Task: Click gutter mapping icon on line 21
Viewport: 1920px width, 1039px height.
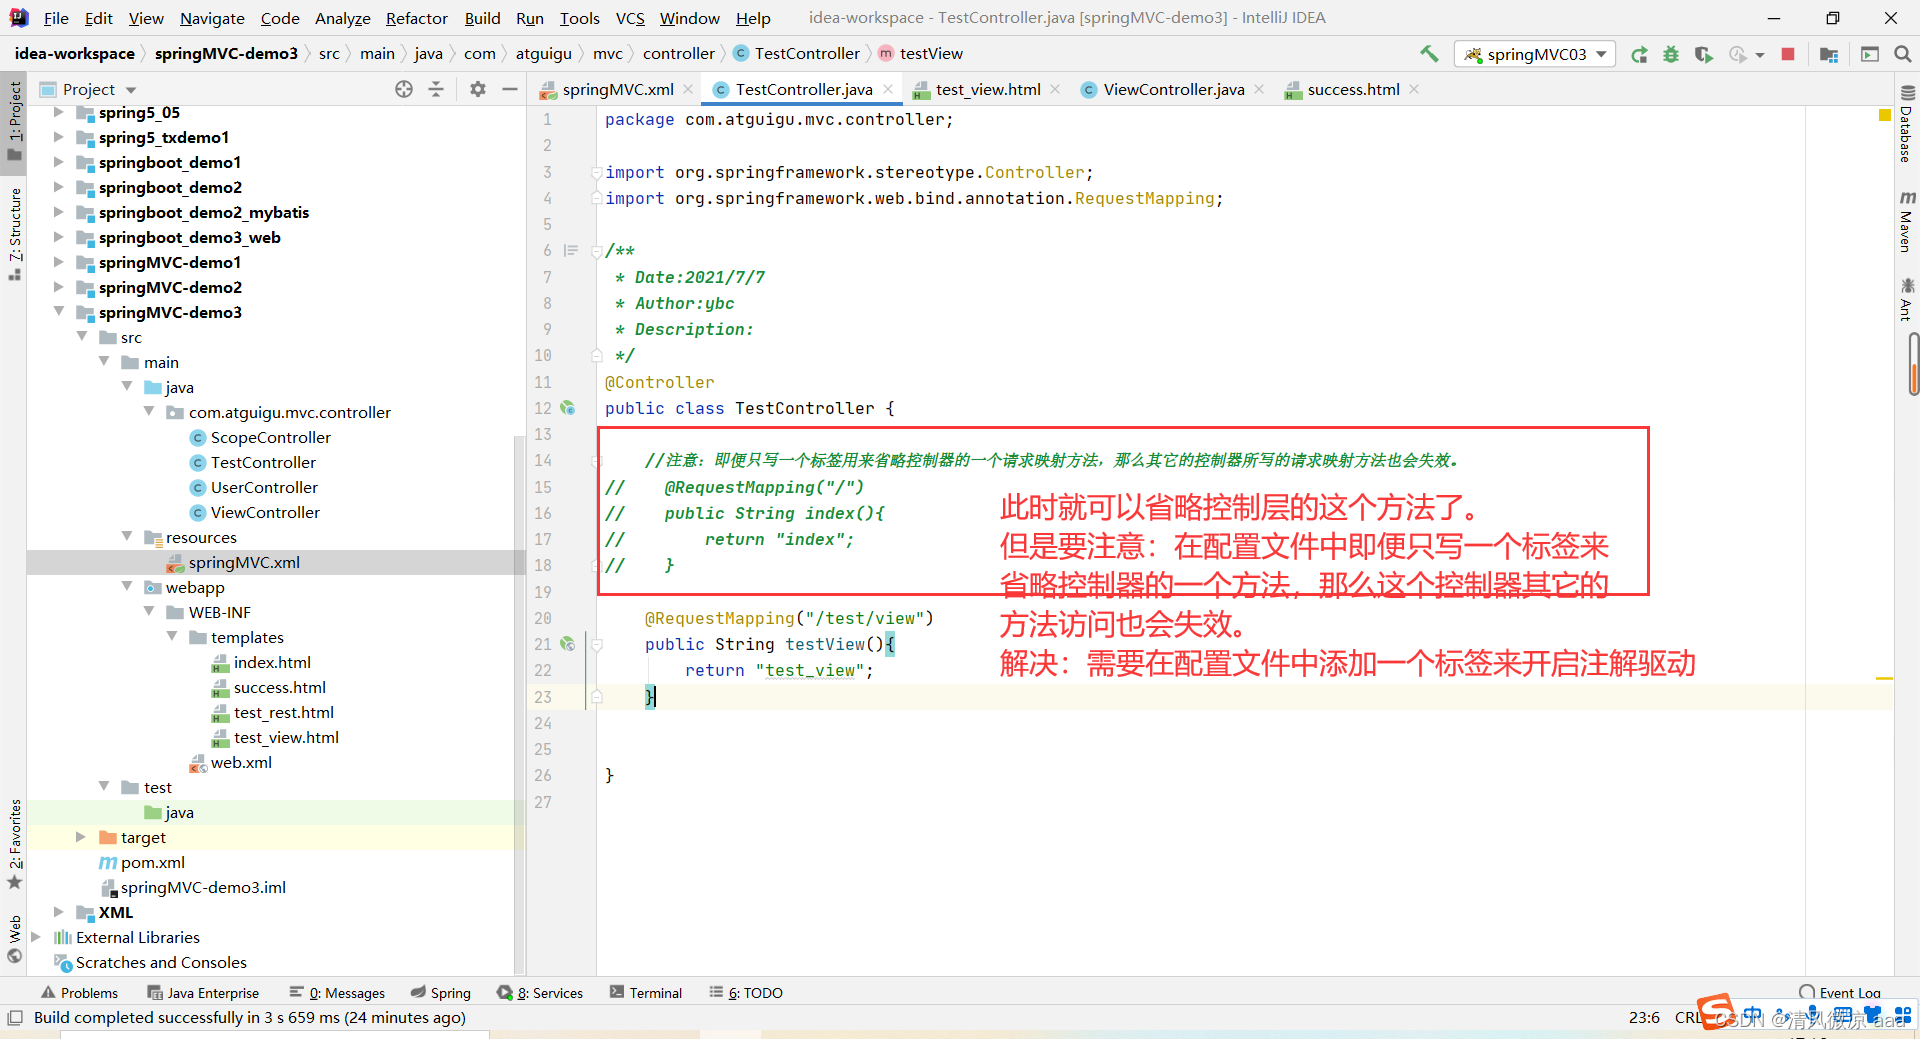Action: pos(567,644)
